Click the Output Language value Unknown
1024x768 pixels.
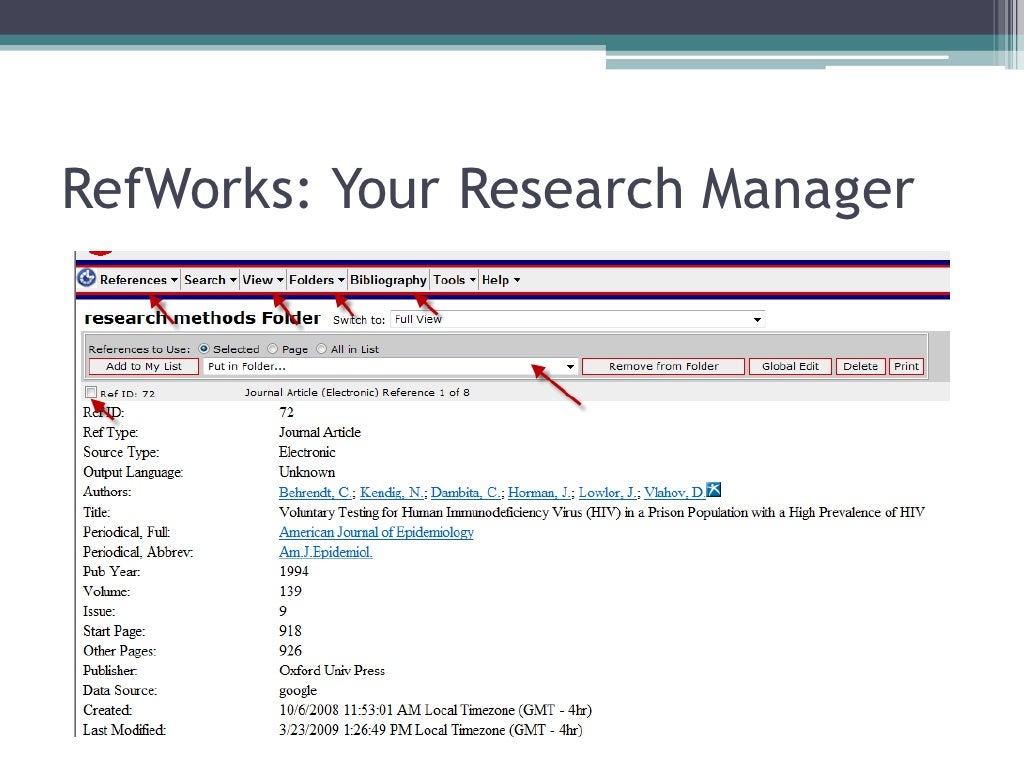click(x=307, y=472)
